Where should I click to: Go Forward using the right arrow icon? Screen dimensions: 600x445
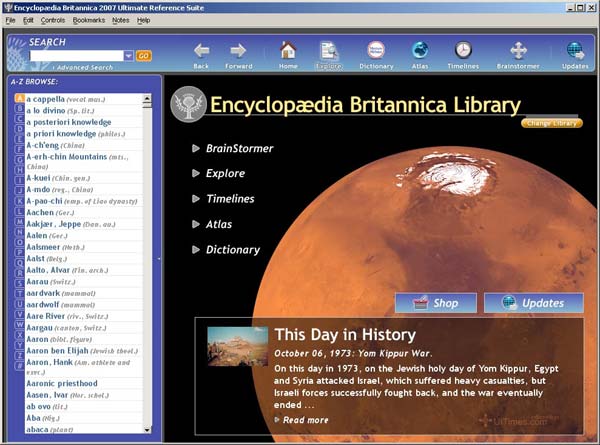click(238, 51)
